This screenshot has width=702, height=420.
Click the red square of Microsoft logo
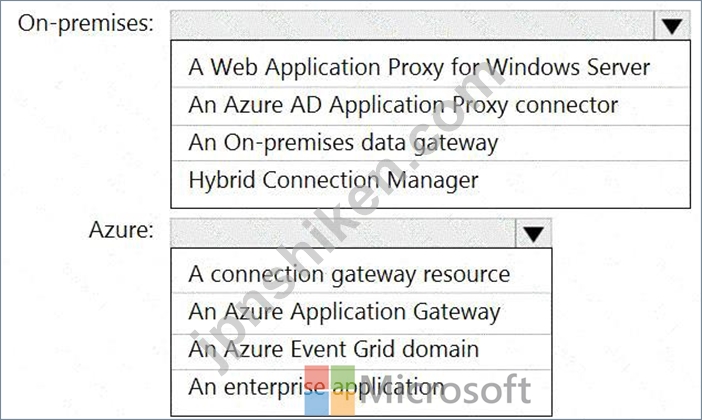pos(317,377)
